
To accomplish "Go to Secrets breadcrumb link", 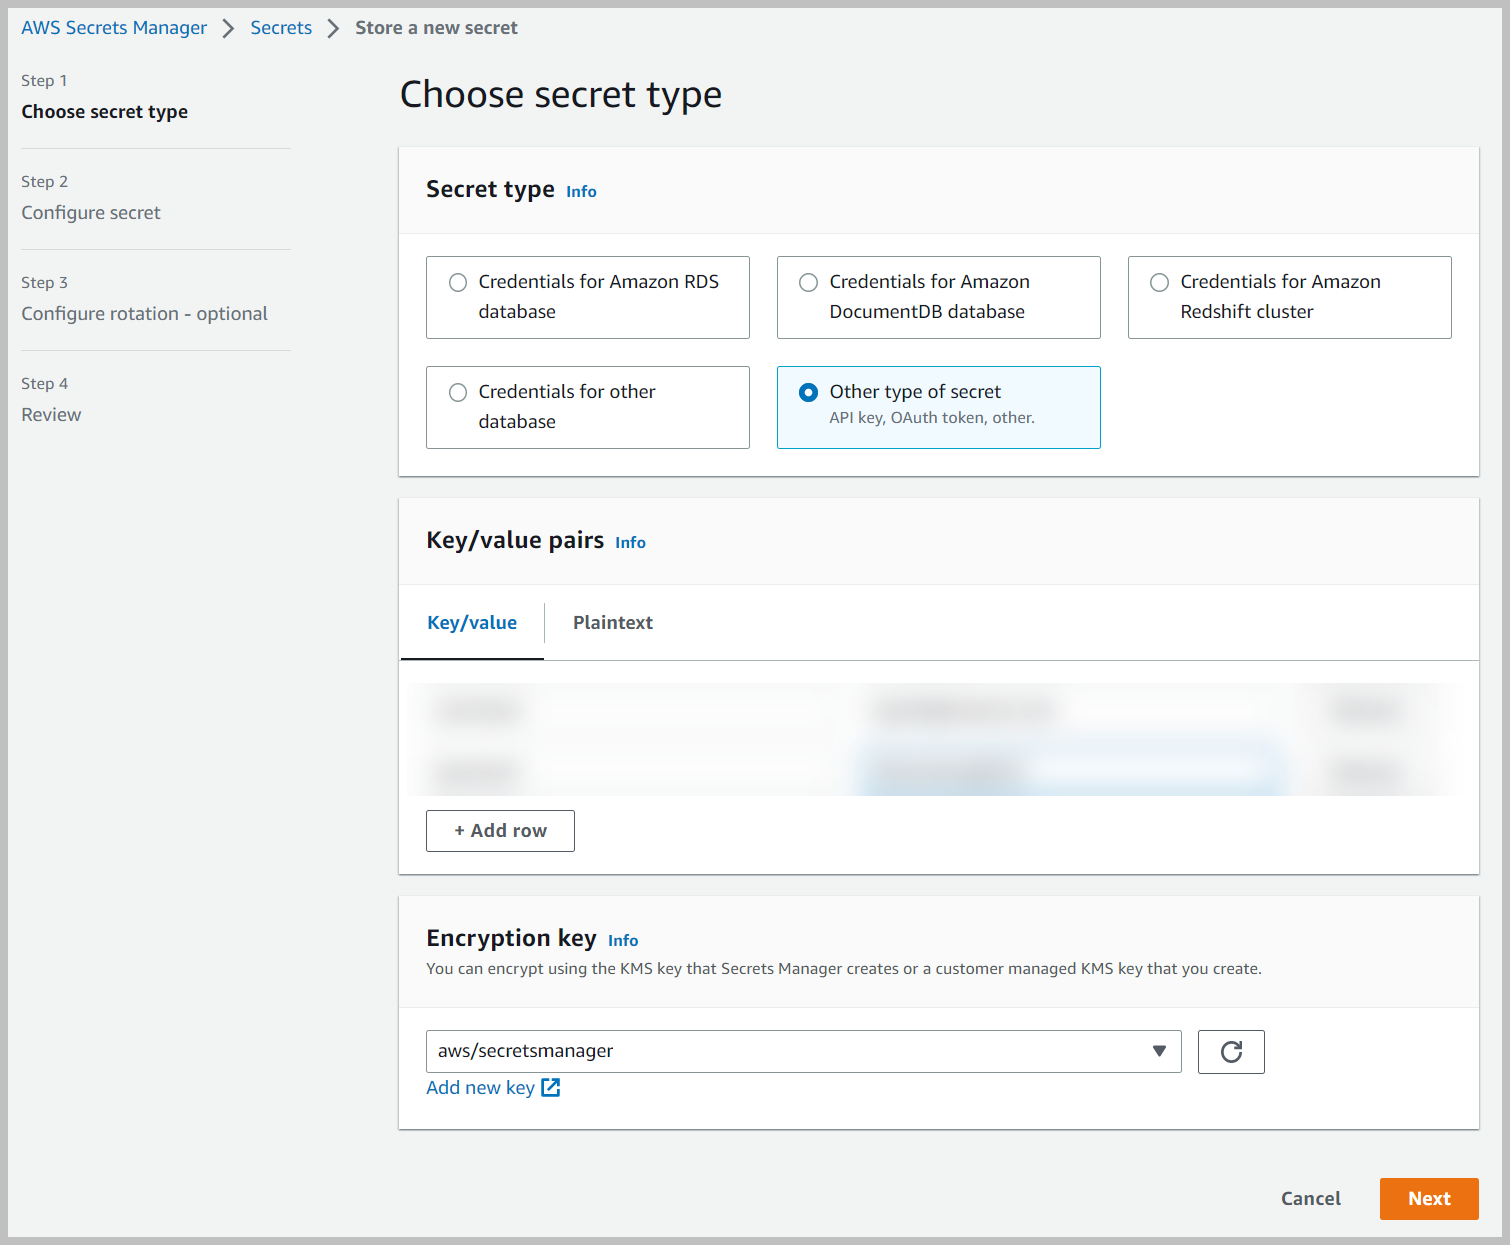I will 281,28.
